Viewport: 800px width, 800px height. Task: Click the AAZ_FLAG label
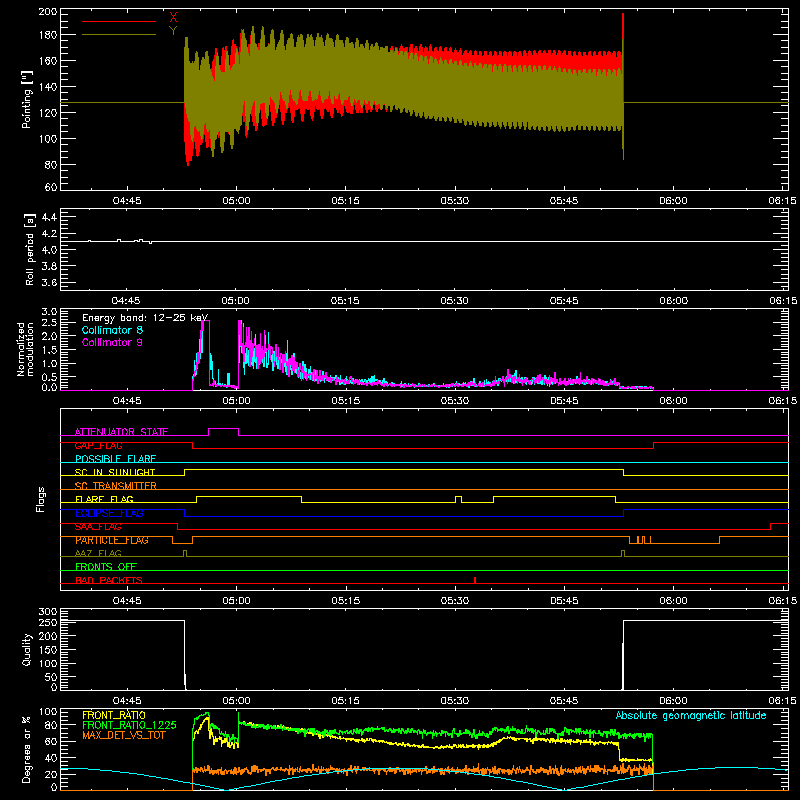coord(98,553)
